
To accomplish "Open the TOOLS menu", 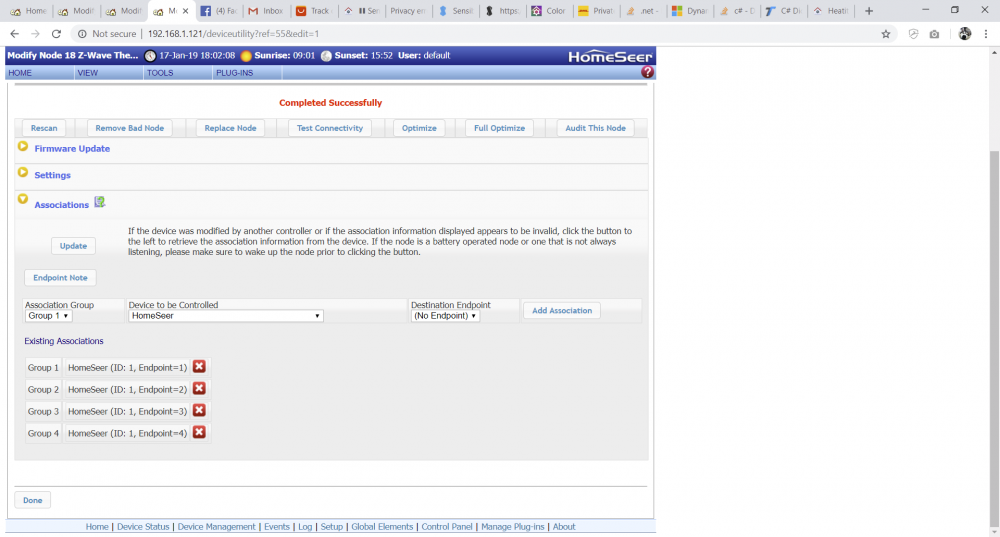I will coord(160,73).
